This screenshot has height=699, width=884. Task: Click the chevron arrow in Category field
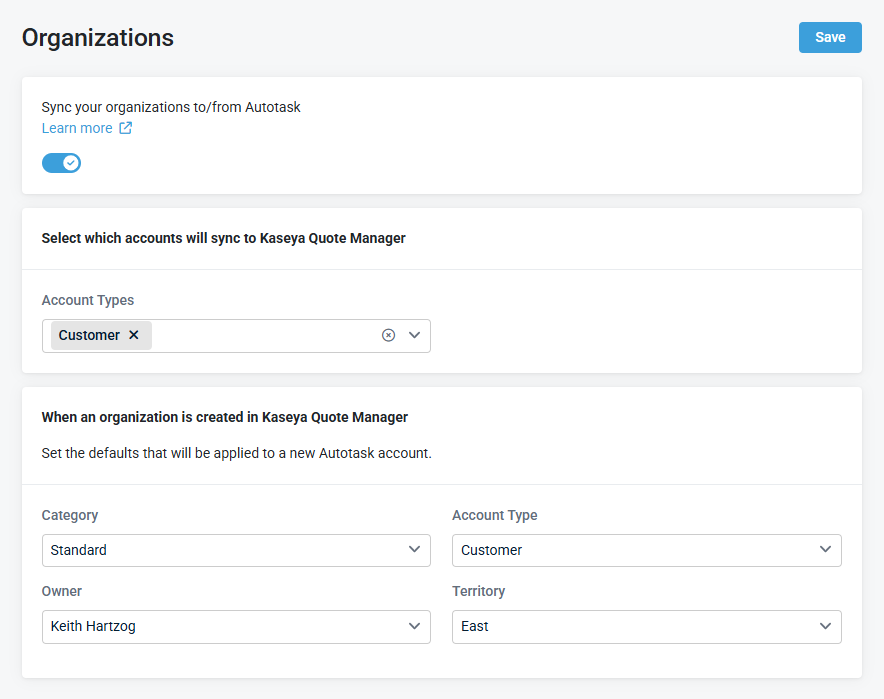[x=415, y=550]
